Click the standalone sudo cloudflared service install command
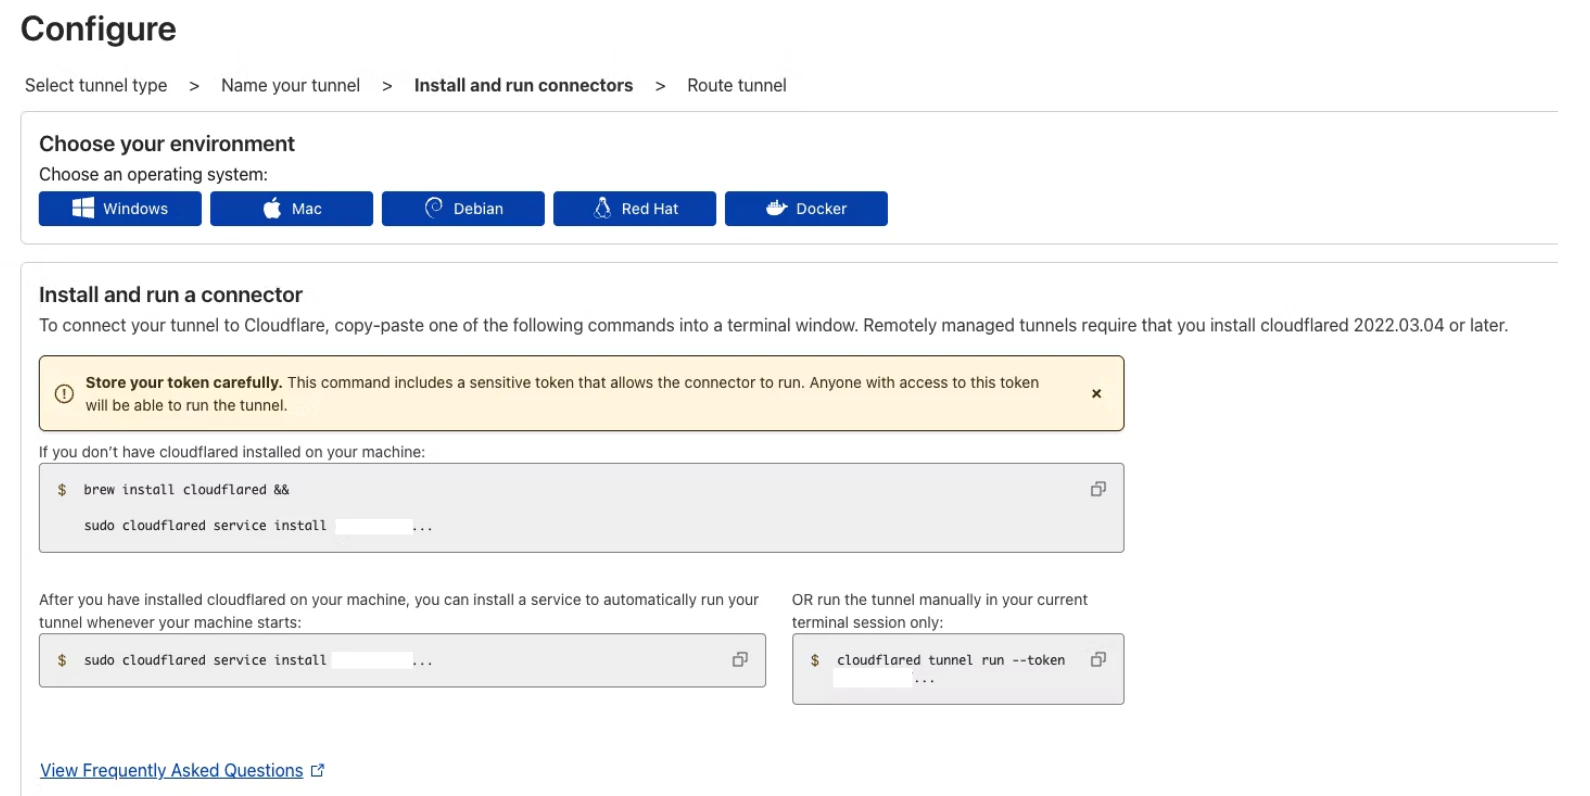The image size is (1590, 796). coord(258,660)
